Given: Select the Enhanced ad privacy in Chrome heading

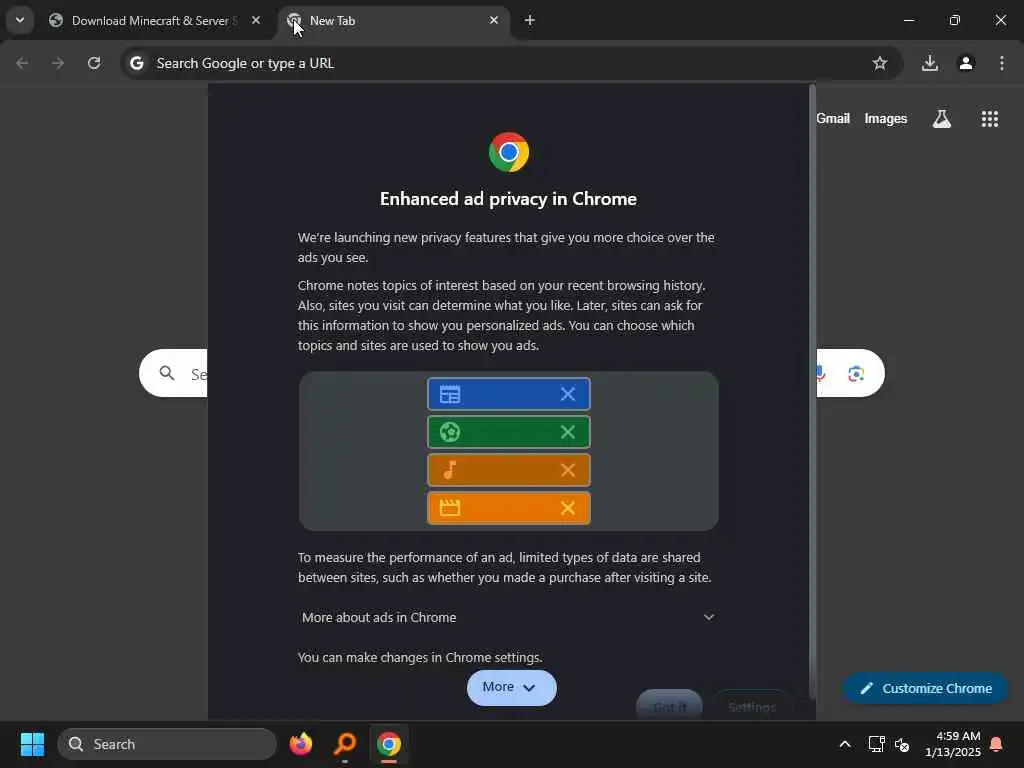Looking at the screenshot, I should 508,199.
